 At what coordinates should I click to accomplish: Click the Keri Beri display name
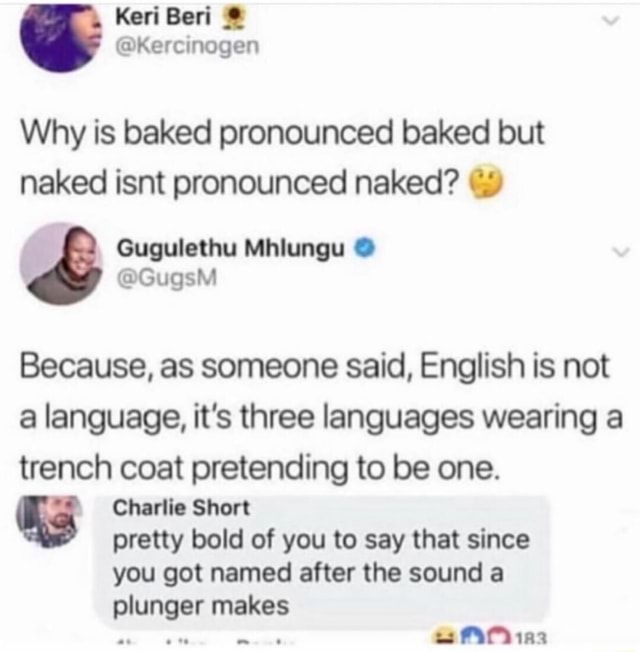point(163,17)
